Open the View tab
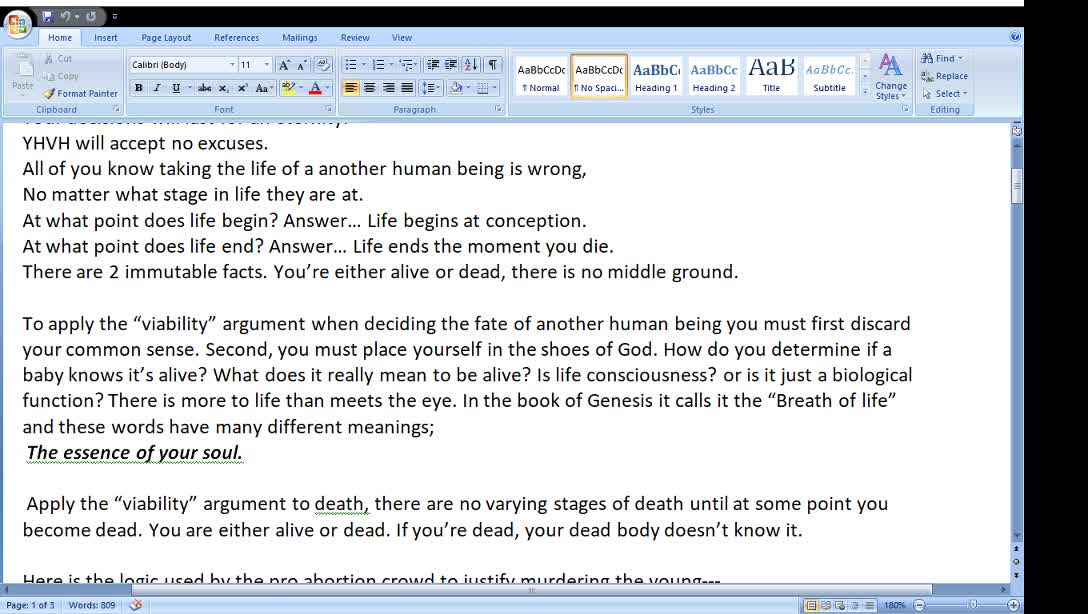This screenshot has width=1088, height=614. (x=402, y=37)
